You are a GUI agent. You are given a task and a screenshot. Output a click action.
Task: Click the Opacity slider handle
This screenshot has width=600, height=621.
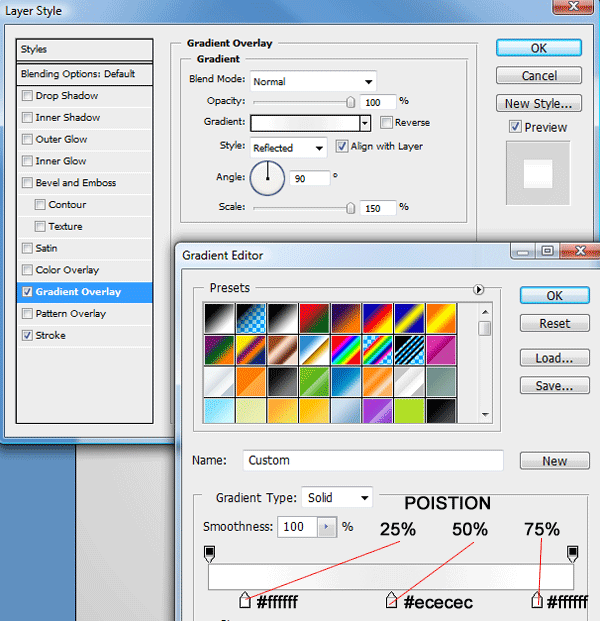(x=350, y=102)
